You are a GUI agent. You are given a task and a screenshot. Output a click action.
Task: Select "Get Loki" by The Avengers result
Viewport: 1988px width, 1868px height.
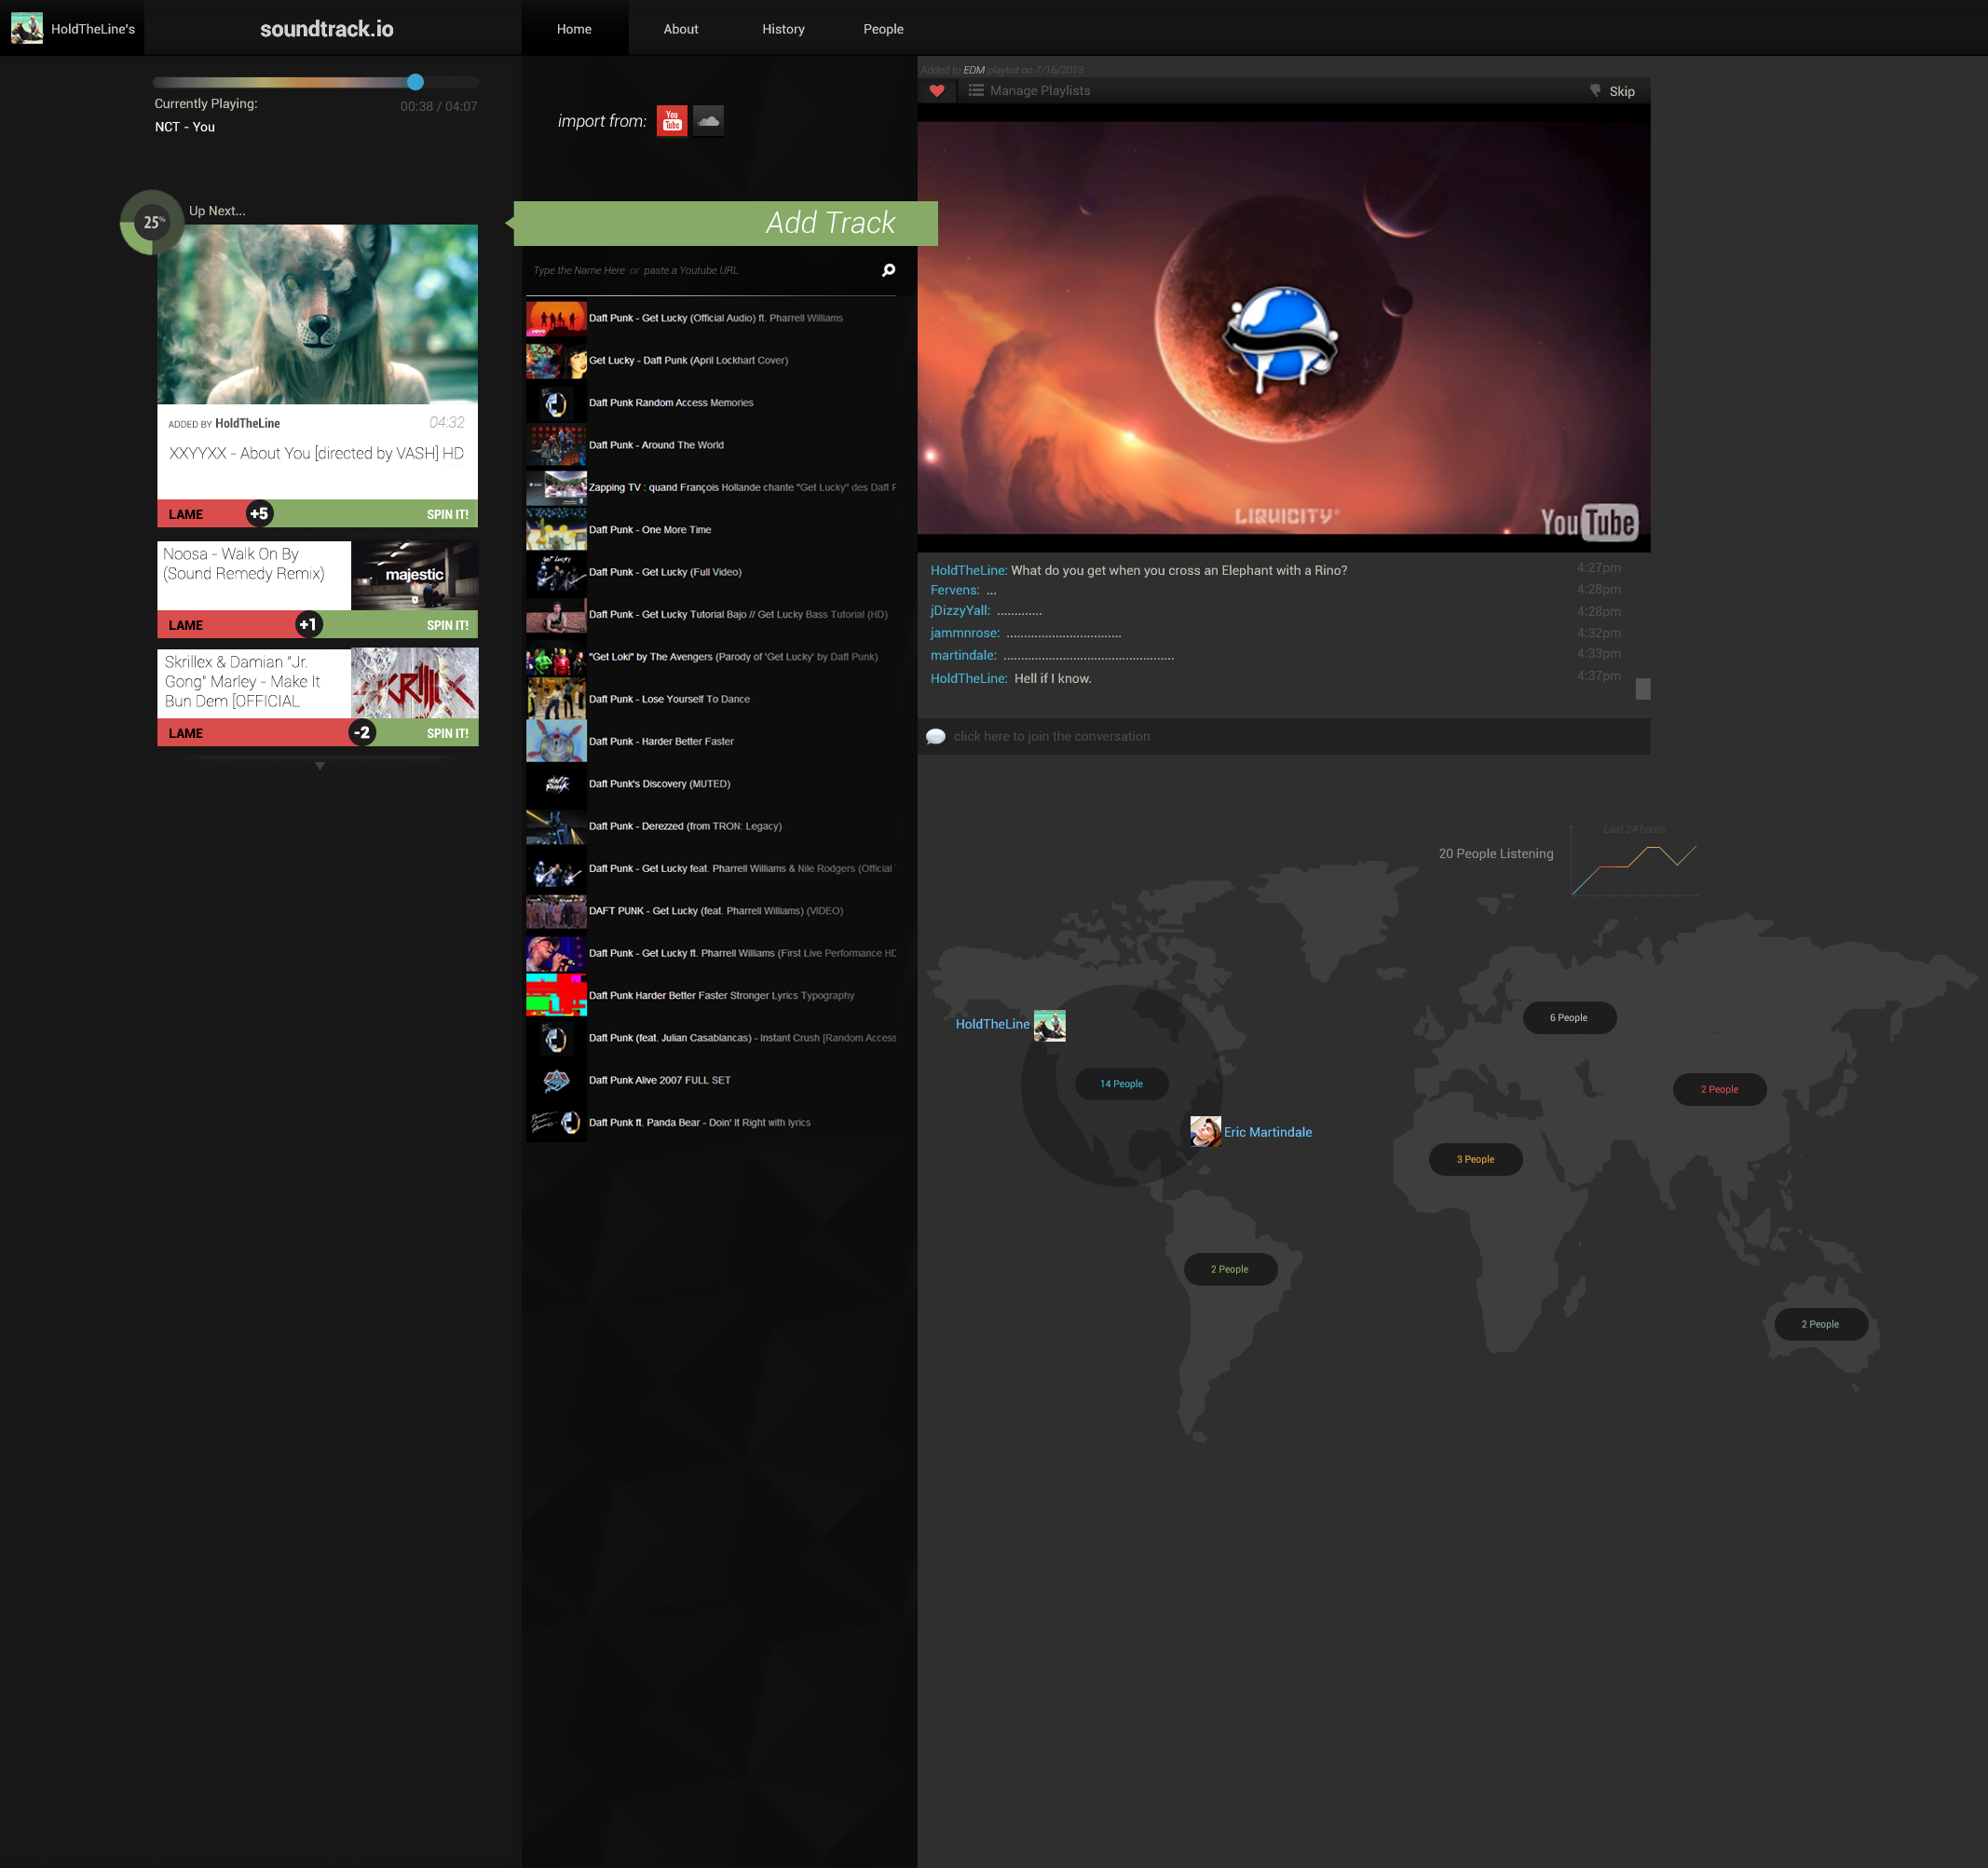pos(711,657)
